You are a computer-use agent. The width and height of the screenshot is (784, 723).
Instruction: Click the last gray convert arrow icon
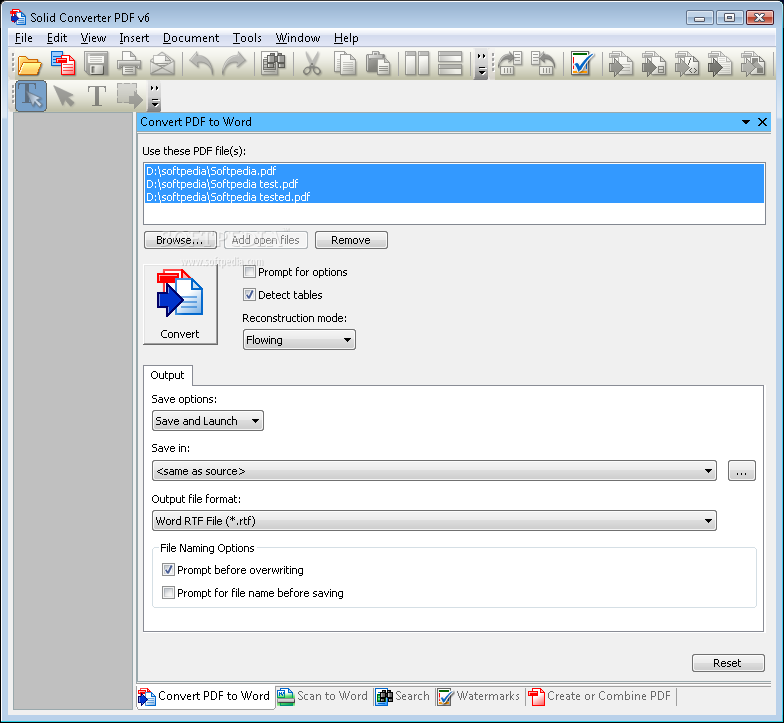[752, 64]
